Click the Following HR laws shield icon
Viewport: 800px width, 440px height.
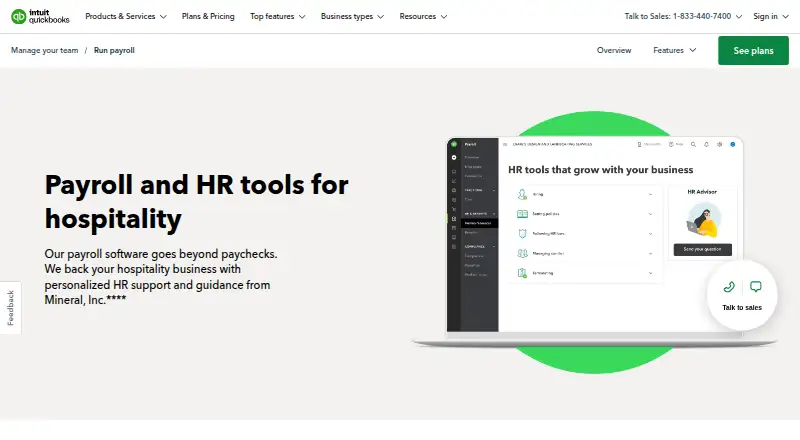coord(522,234)
